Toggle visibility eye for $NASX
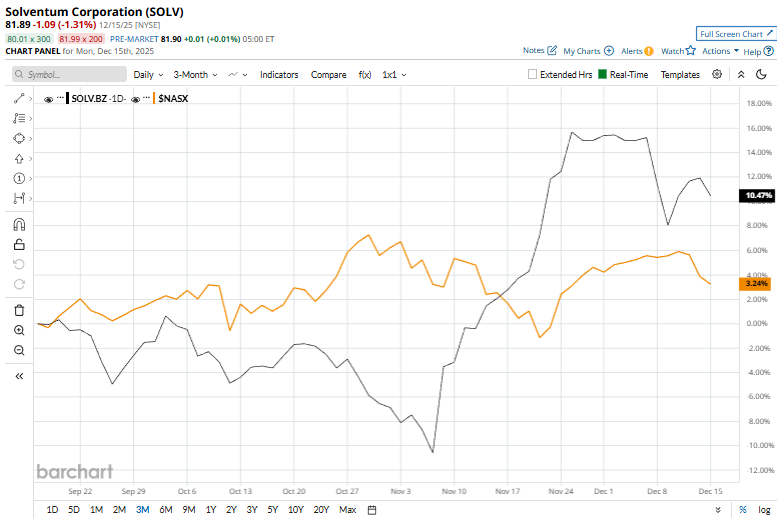The width and height of the screenshot is (777, 527). coord(135,99)
